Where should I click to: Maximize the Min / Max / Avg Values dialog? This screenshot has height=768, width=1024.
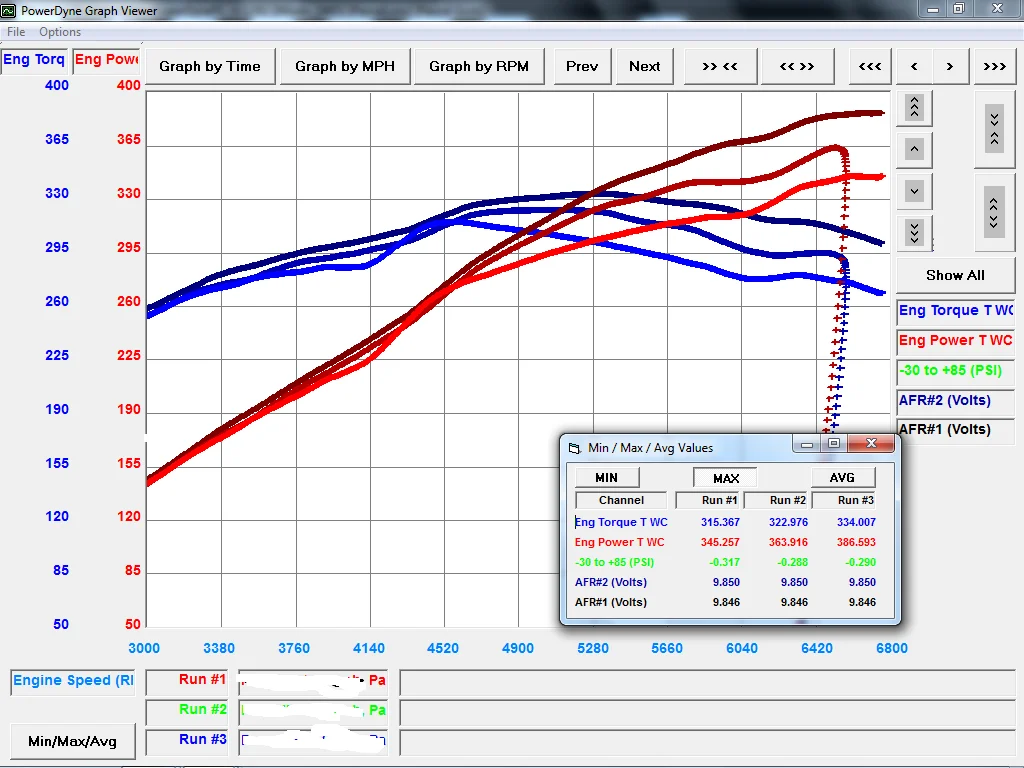tap(834, 443)
